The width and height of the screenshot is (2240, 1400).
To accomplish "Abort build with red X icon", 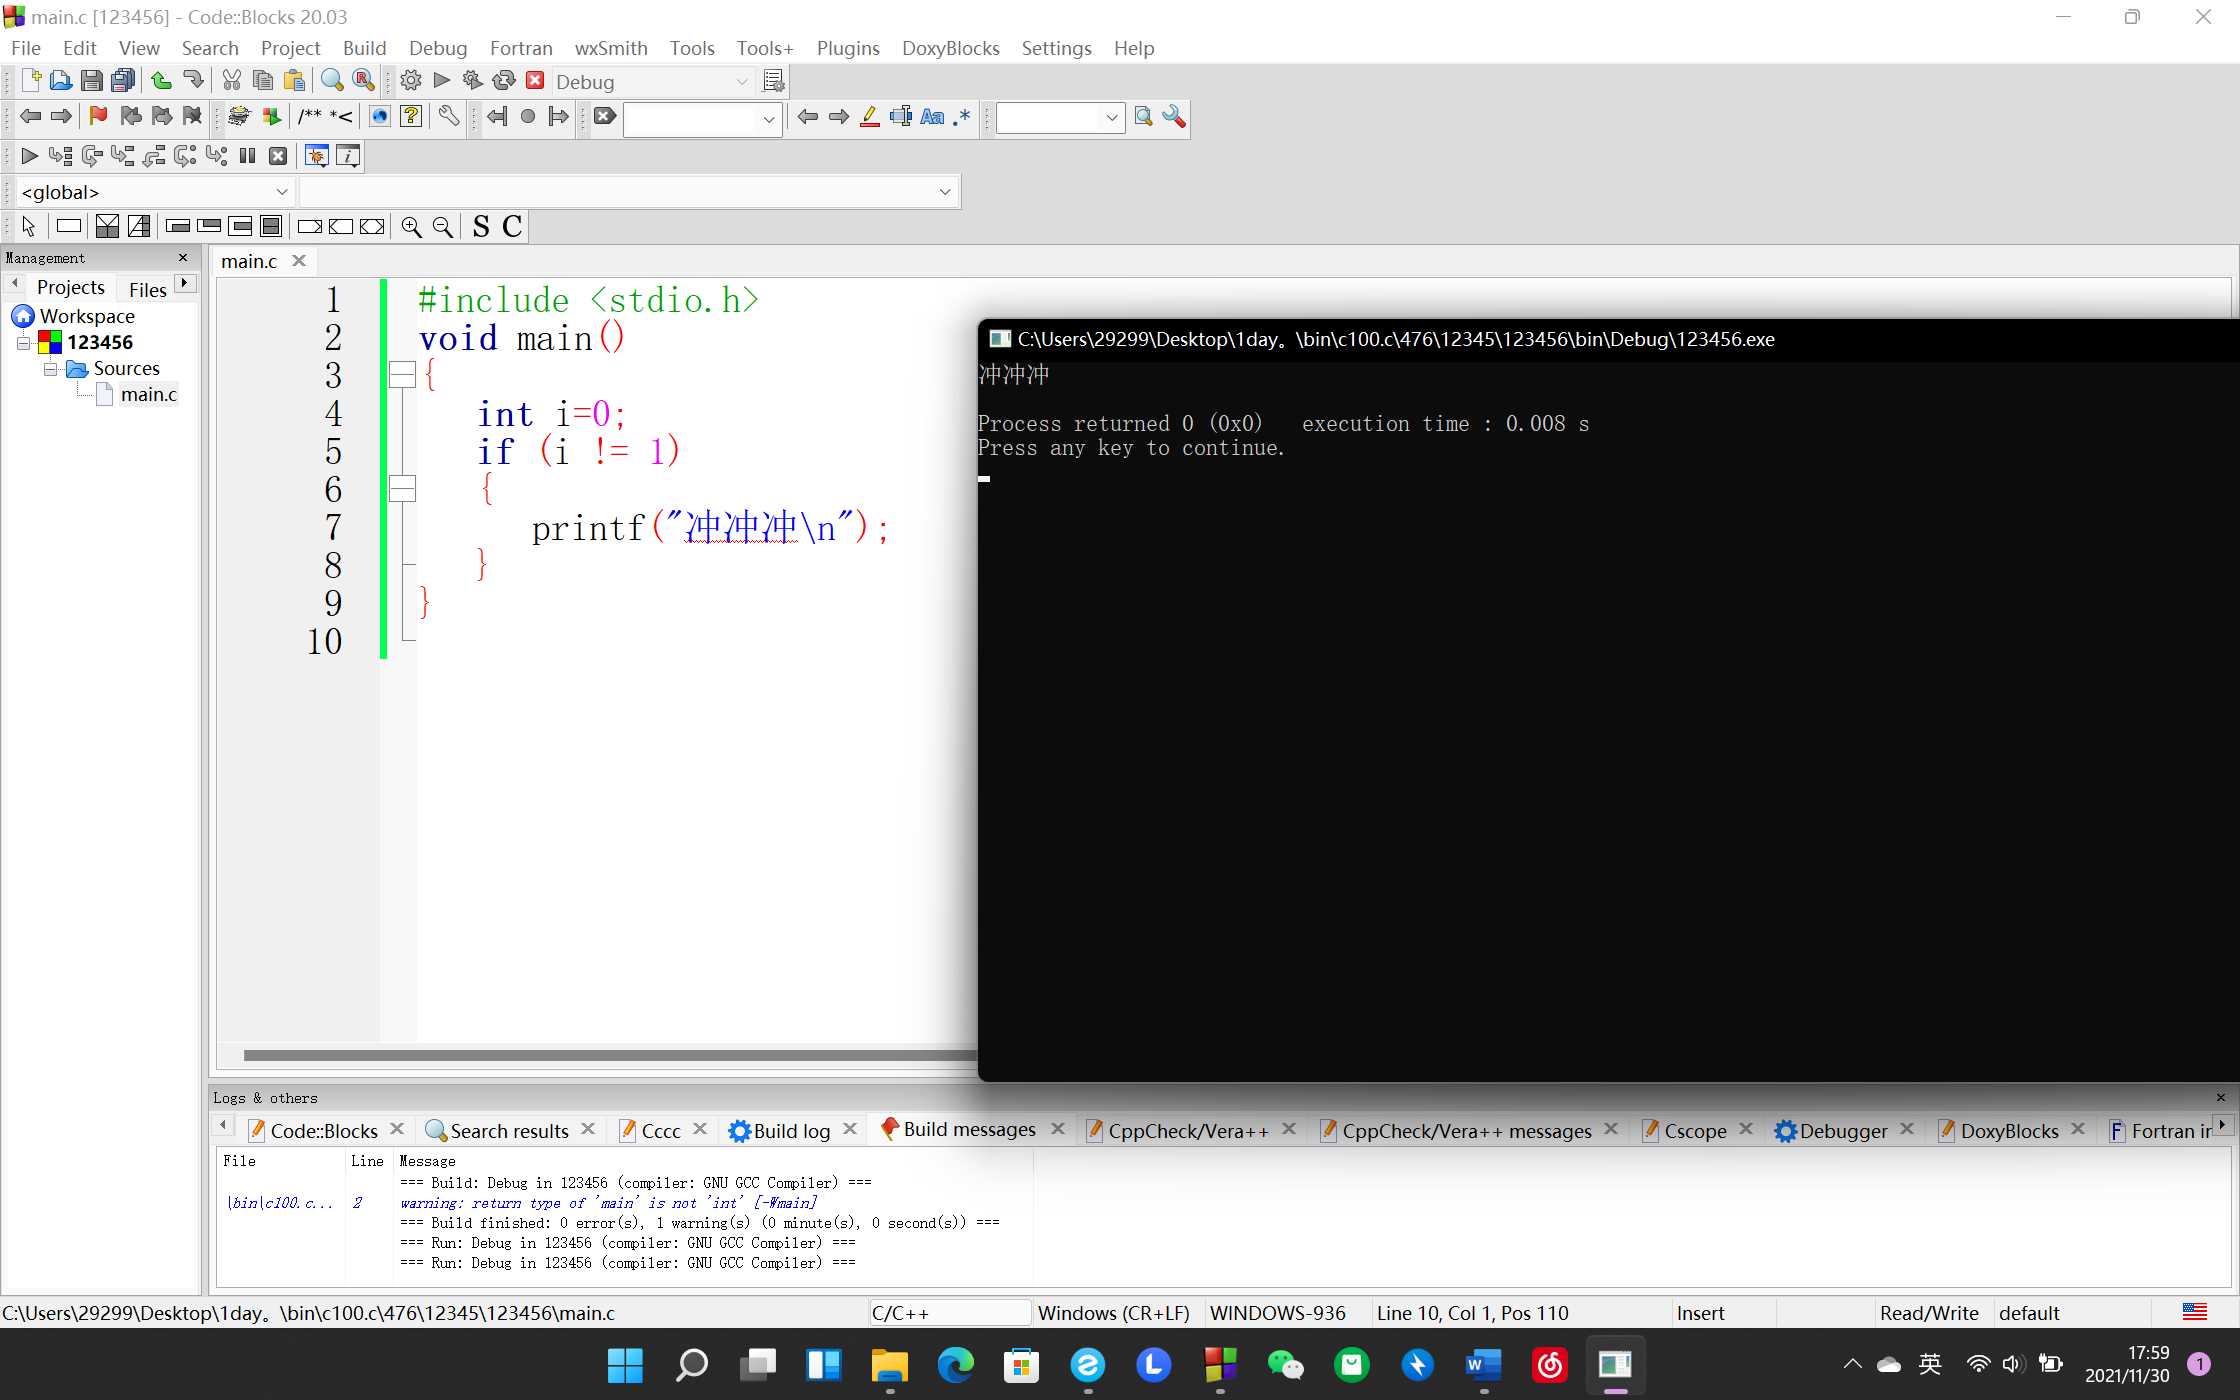I will click(535, 81).
